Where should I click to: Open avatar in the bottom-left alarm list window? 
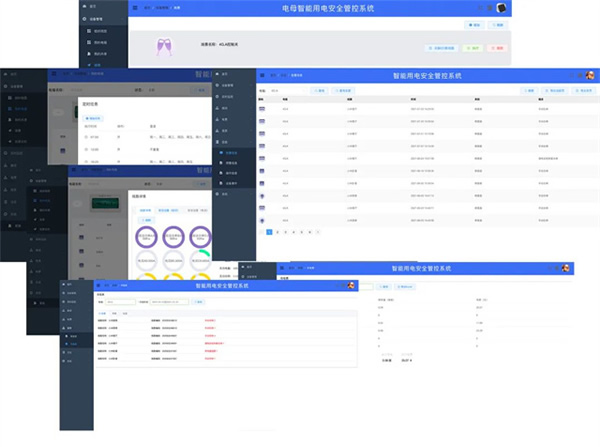point(351,285)
